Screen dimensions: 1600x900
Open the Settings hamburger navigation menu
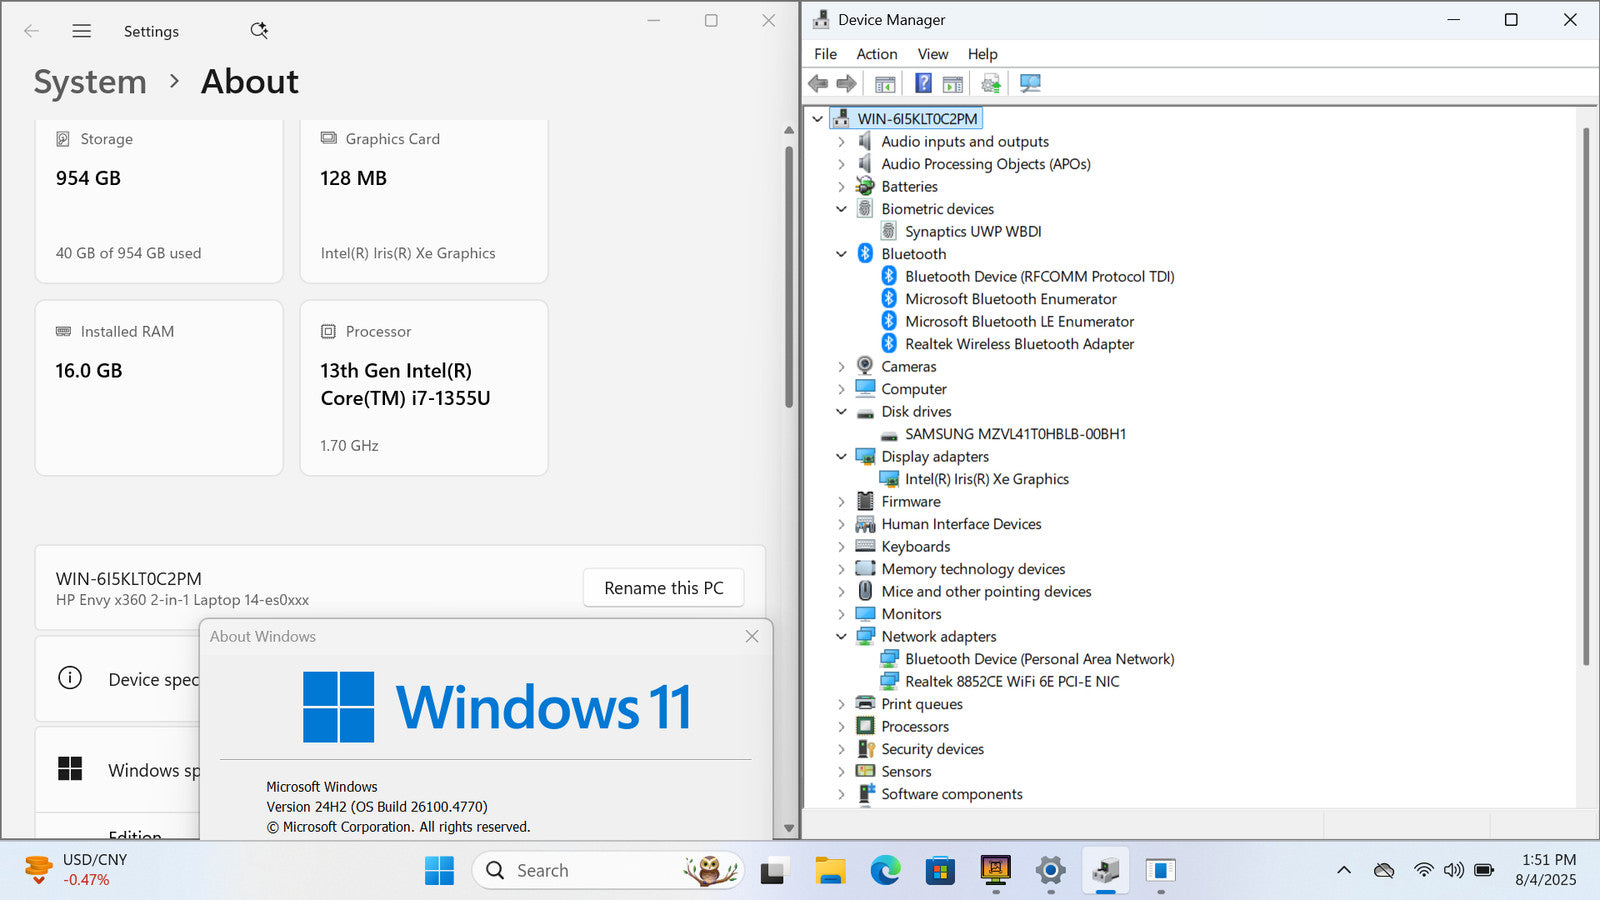click(x=82, y=31)
